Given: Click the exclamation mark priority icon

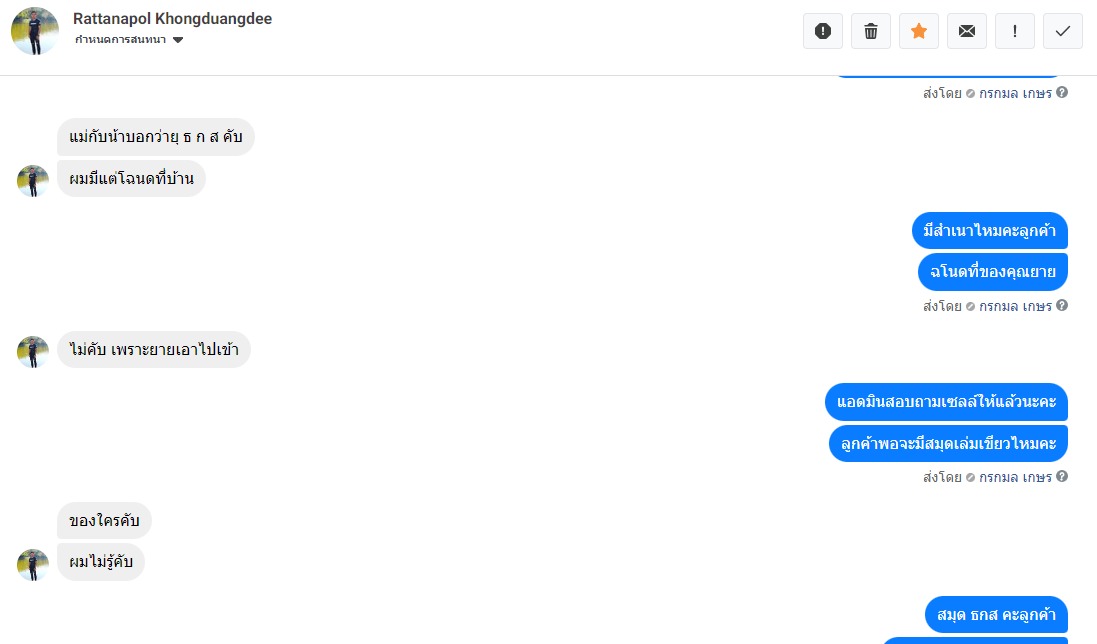Looking at the screenshot, I should (1014, 31).
